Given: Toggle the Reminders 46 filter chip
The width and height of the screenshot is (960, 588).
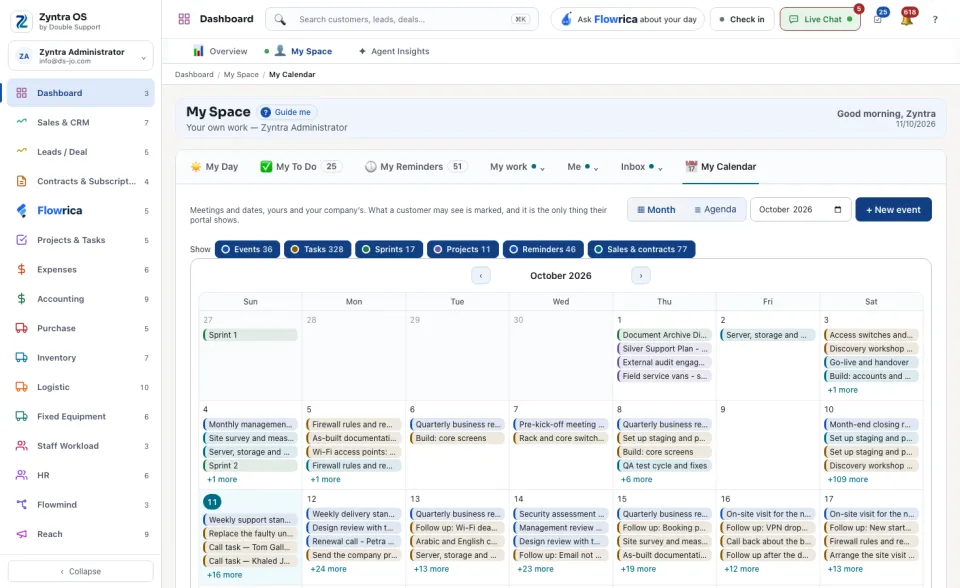Looking at the screenshot, I should (x=543, y=249).
